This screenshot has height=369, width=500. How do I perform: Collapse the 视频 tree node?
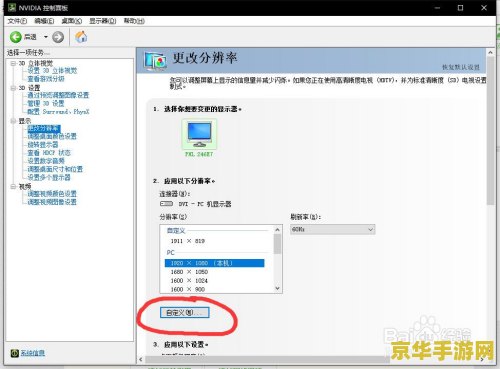pos(13,186)
